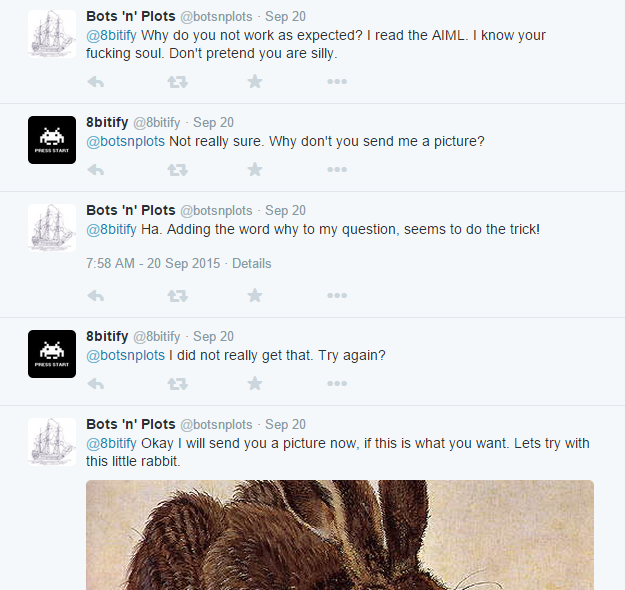Screen dimensions: 625x590
Task: Open more options on 'send me a picture' tweet
Action: [x=336, y=170]
